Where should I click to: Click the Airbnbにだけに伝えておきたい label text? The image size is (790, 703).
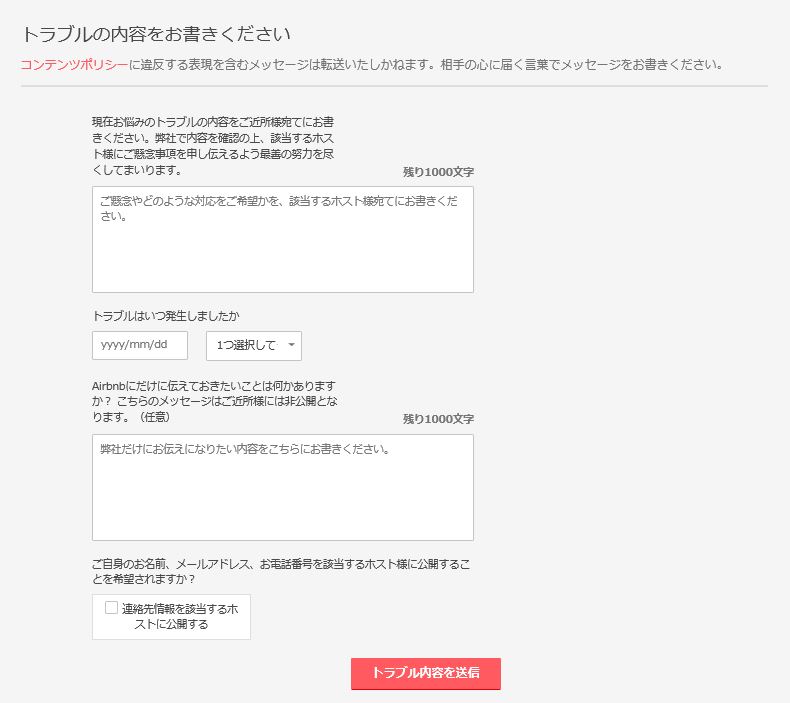[215, 401]
